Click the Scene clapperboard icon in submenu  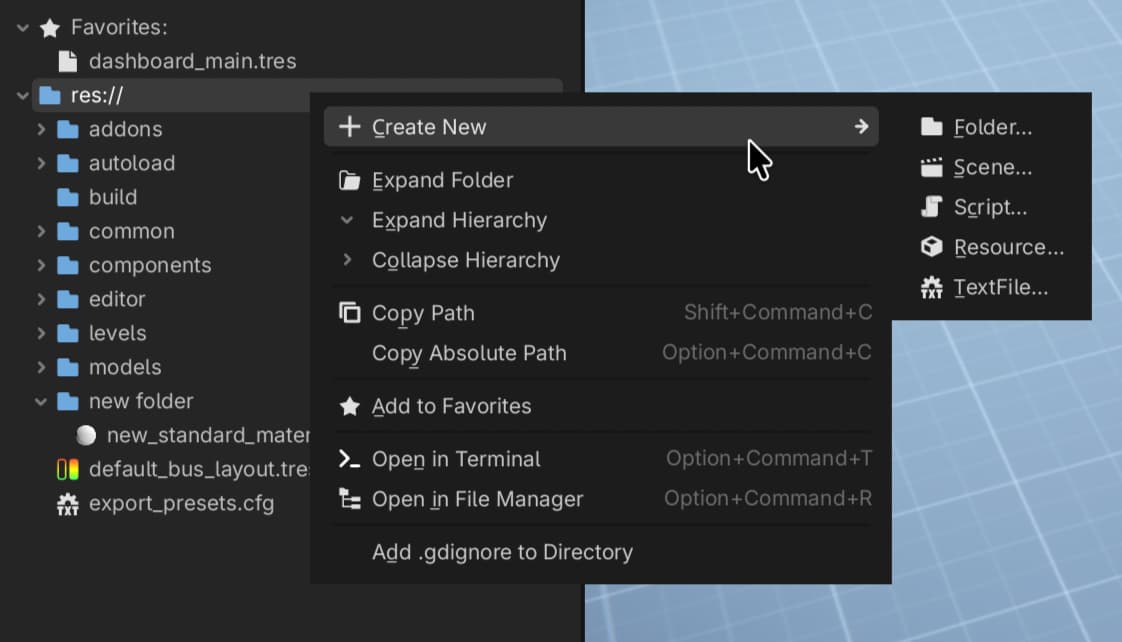(931, 168)
